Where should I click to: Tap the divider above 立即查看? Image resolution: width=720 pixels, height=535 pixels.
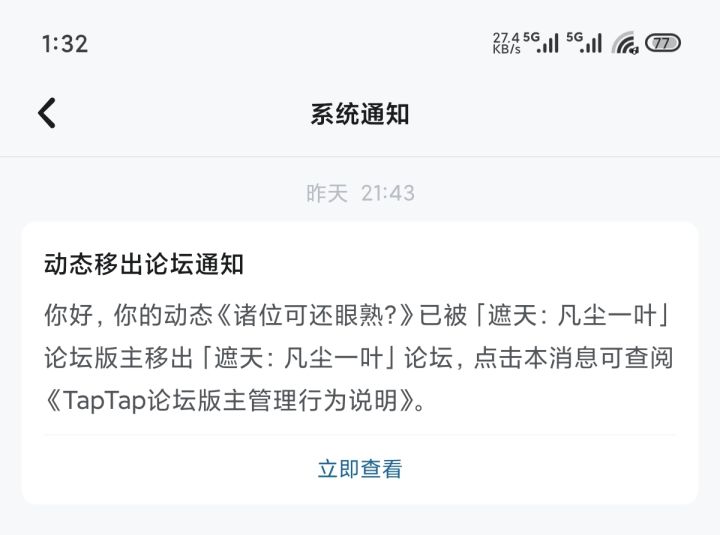[360, 434]
